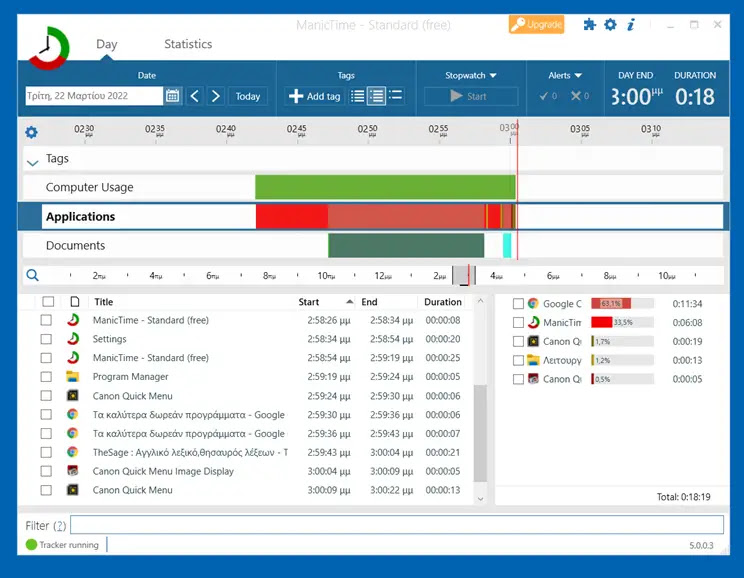Check the Google C summary checkbox
The height and width of the screenshot is (578, 744).
tap(518, 304)
